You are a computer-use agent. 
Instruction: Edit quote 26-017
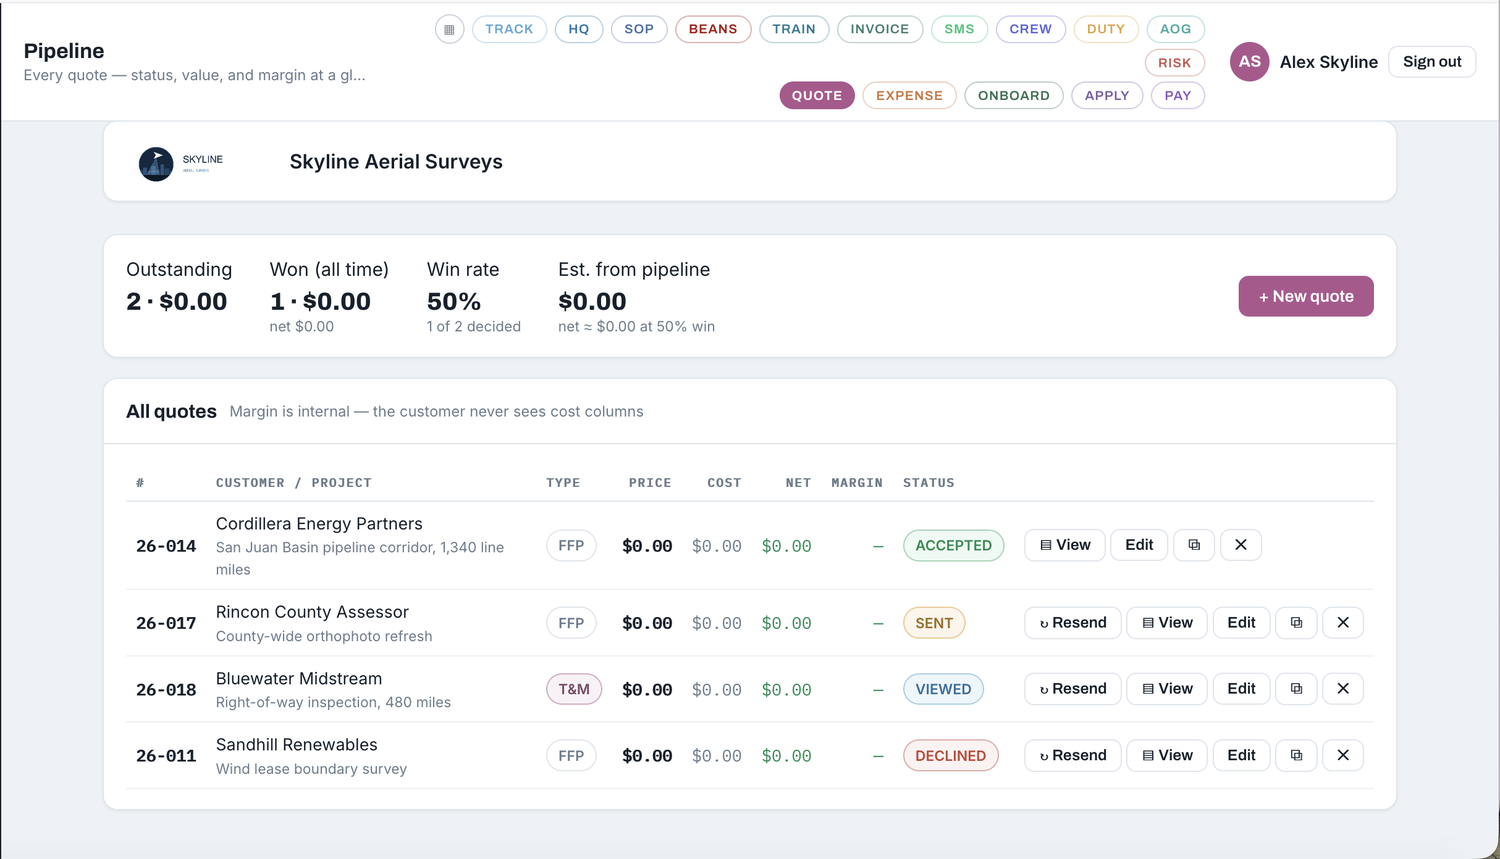[x=1241, y=623]
